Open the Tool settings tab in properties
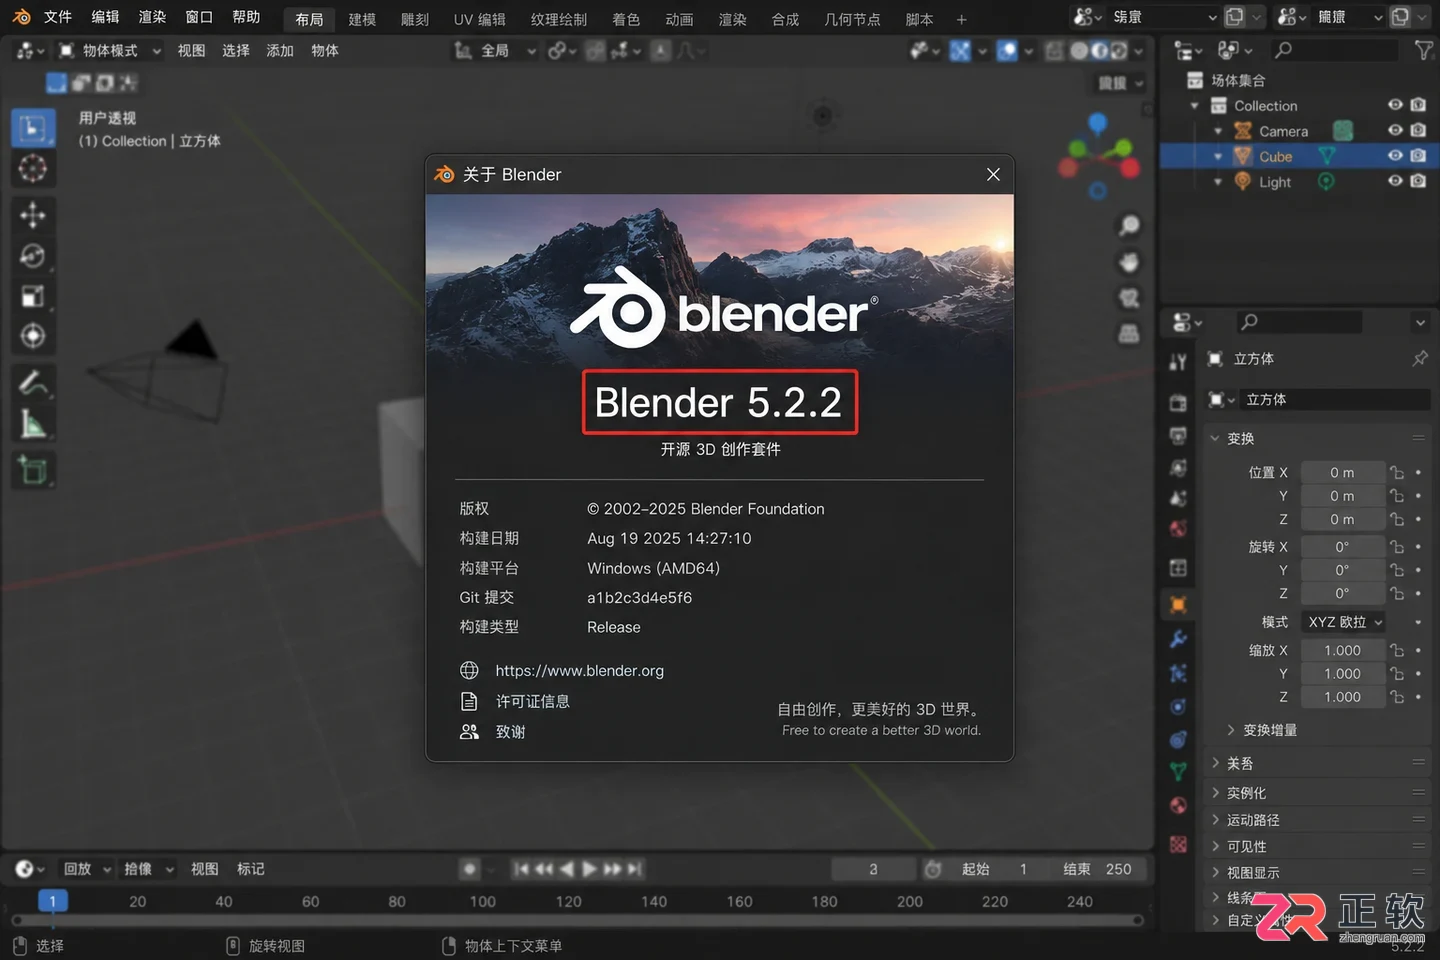The height and width of the screenshot is (960, 1440). click(x=1179, y=361)
